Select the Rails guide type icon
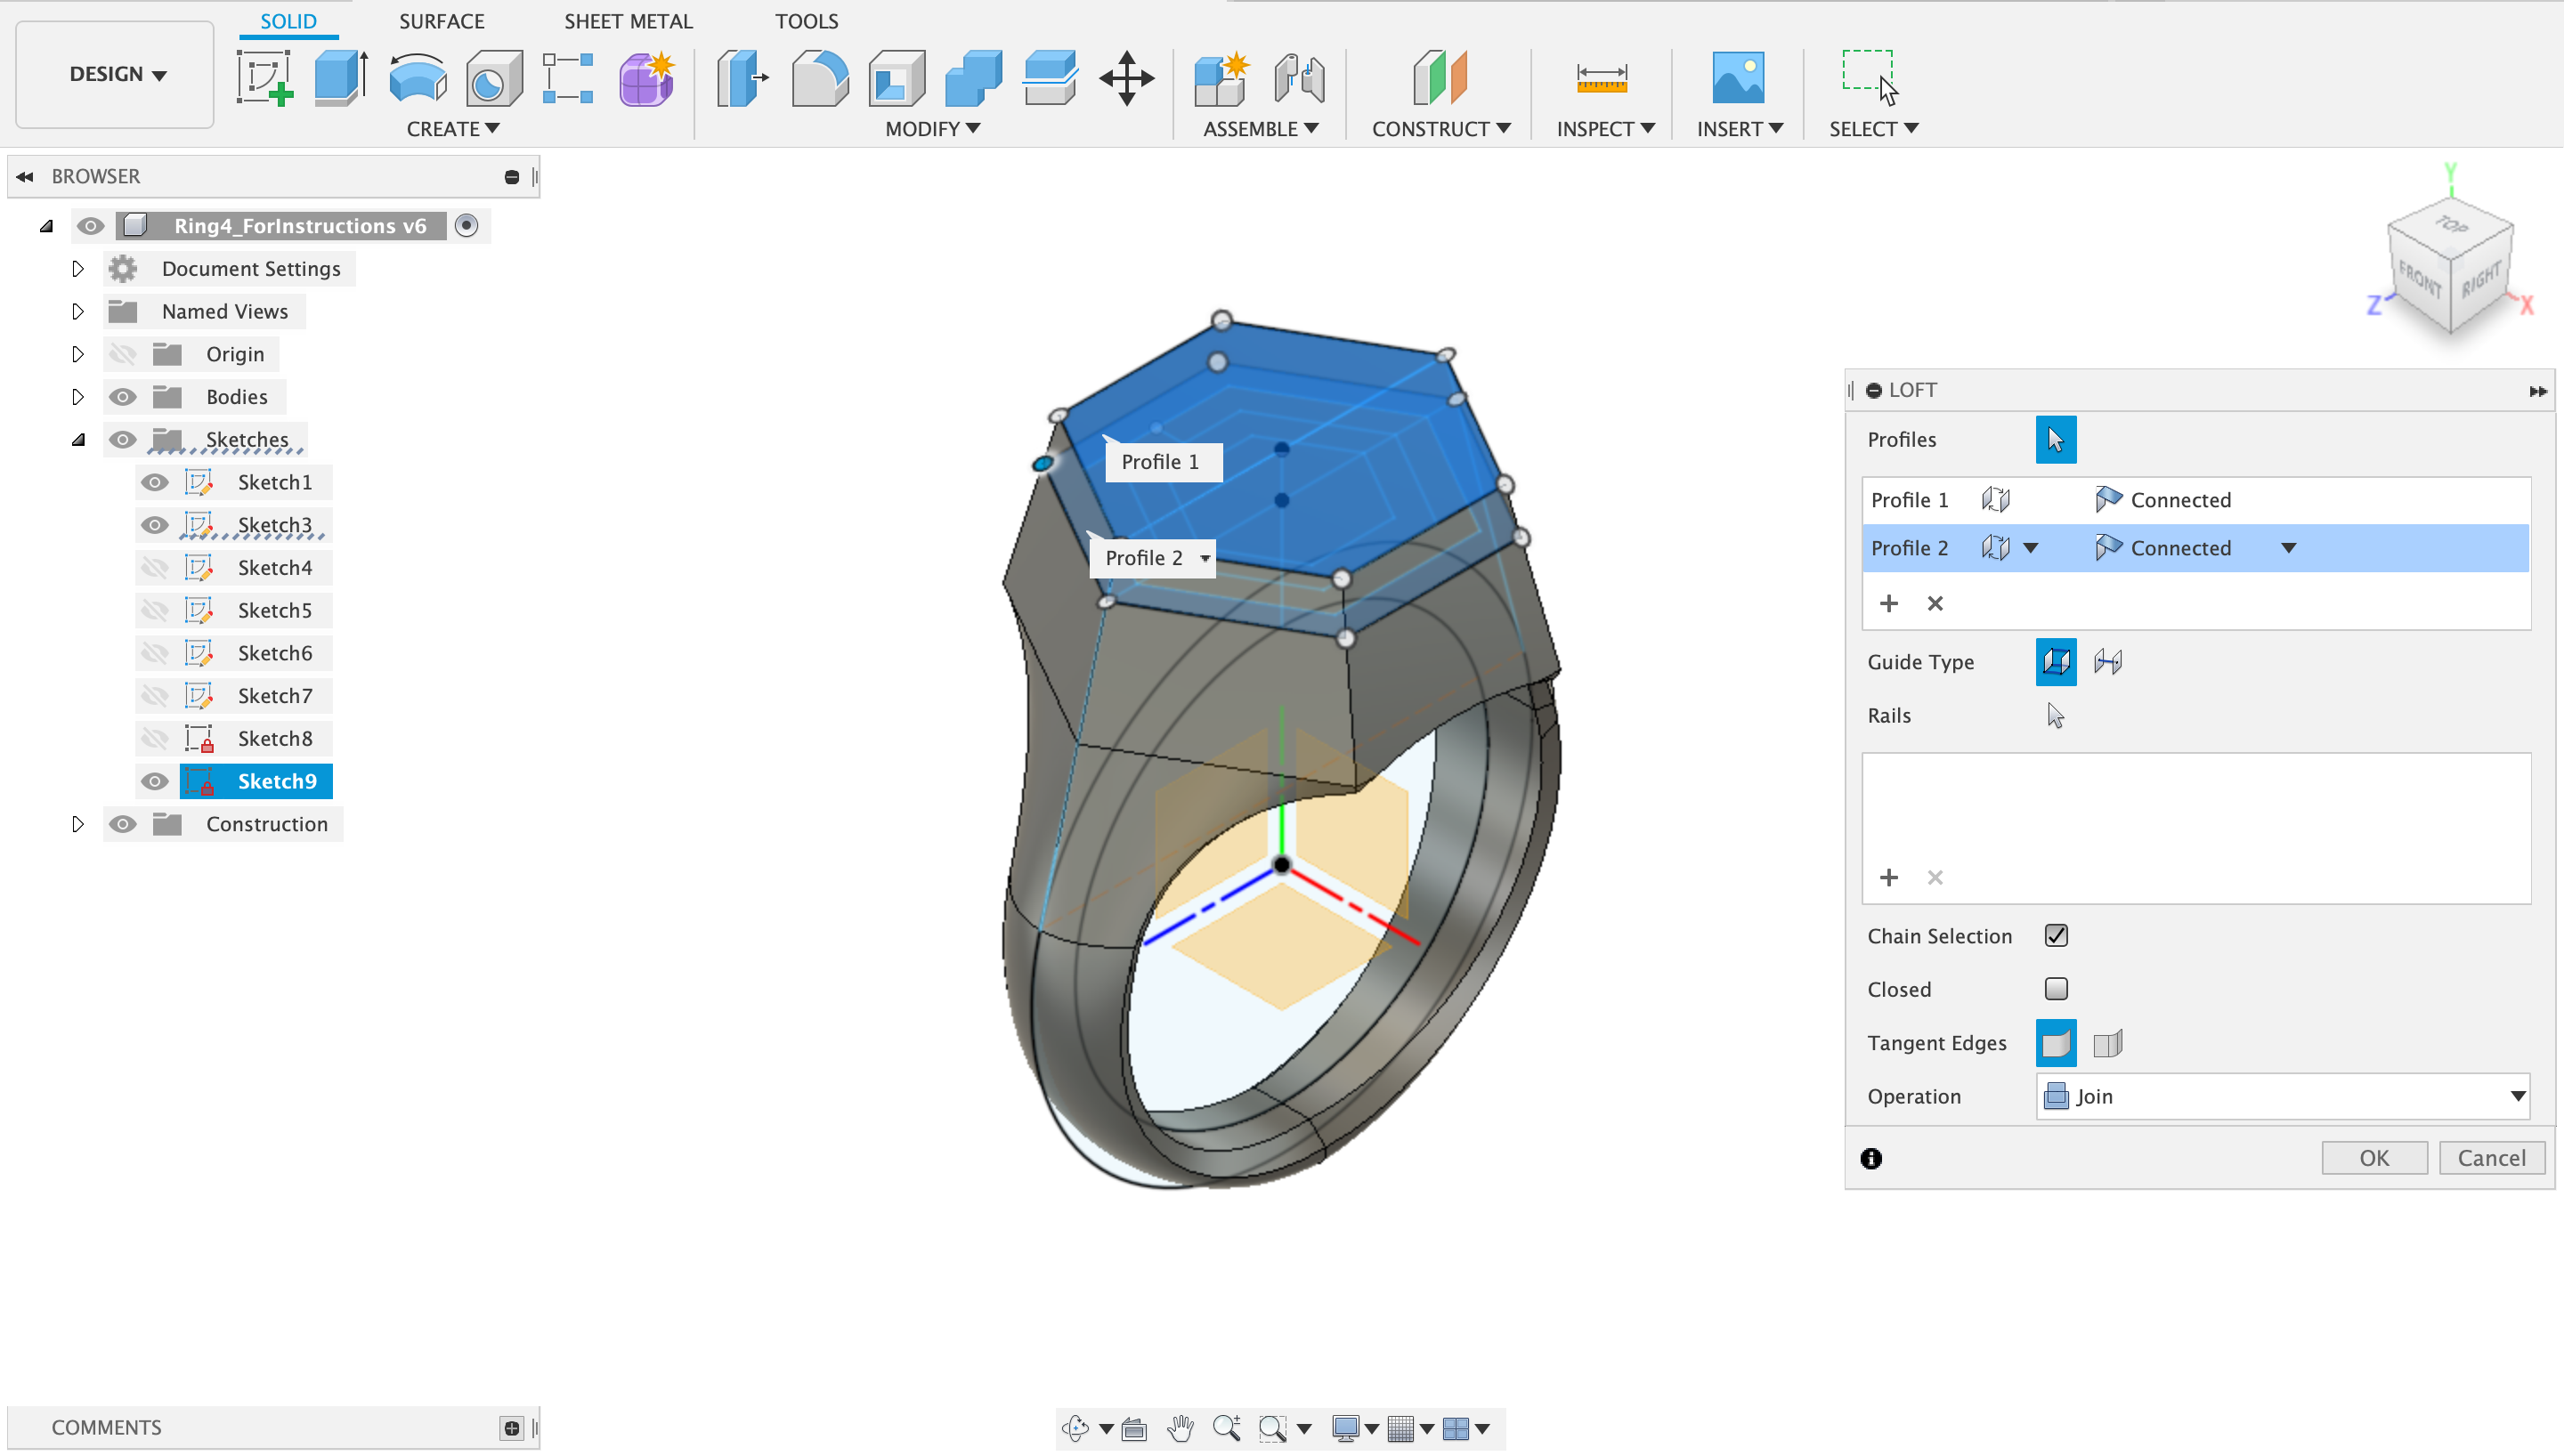The image size is (2564, 1456). [x=2056, y=662]
